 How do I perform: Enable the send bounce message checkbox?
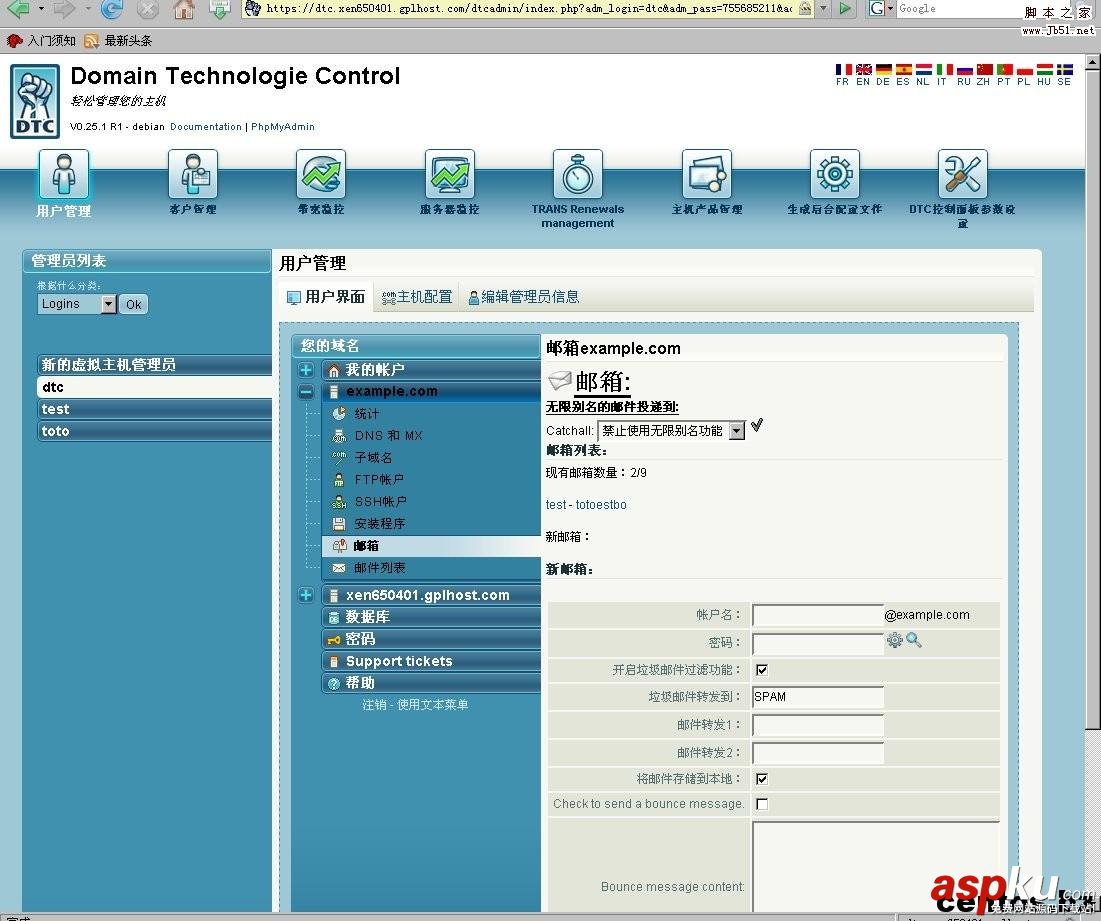coord(762,804)
